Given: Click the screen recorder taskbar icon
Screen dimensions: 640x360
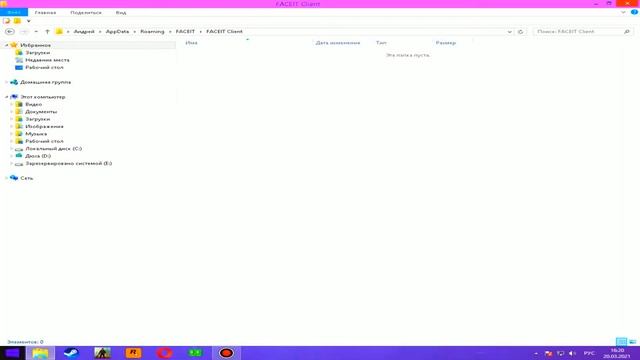Looking at the screenshot, I should tap(227, 353).
